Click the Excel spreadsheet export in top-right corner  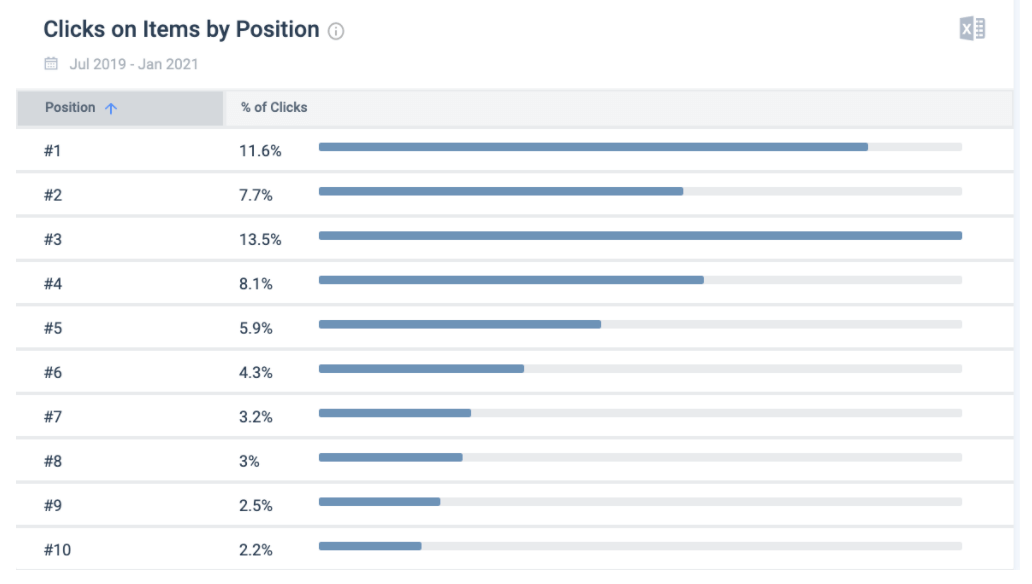(971, 27)
